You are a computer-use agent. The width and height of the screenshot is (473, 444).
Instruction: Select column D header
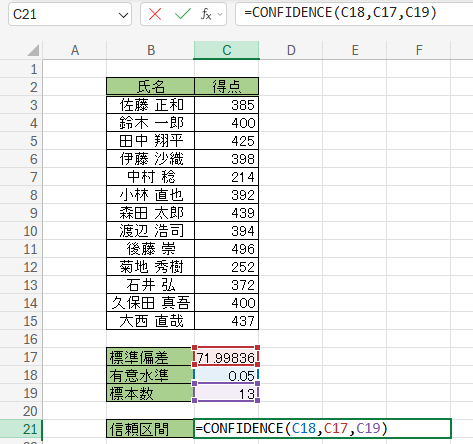(x=291, y=50)
